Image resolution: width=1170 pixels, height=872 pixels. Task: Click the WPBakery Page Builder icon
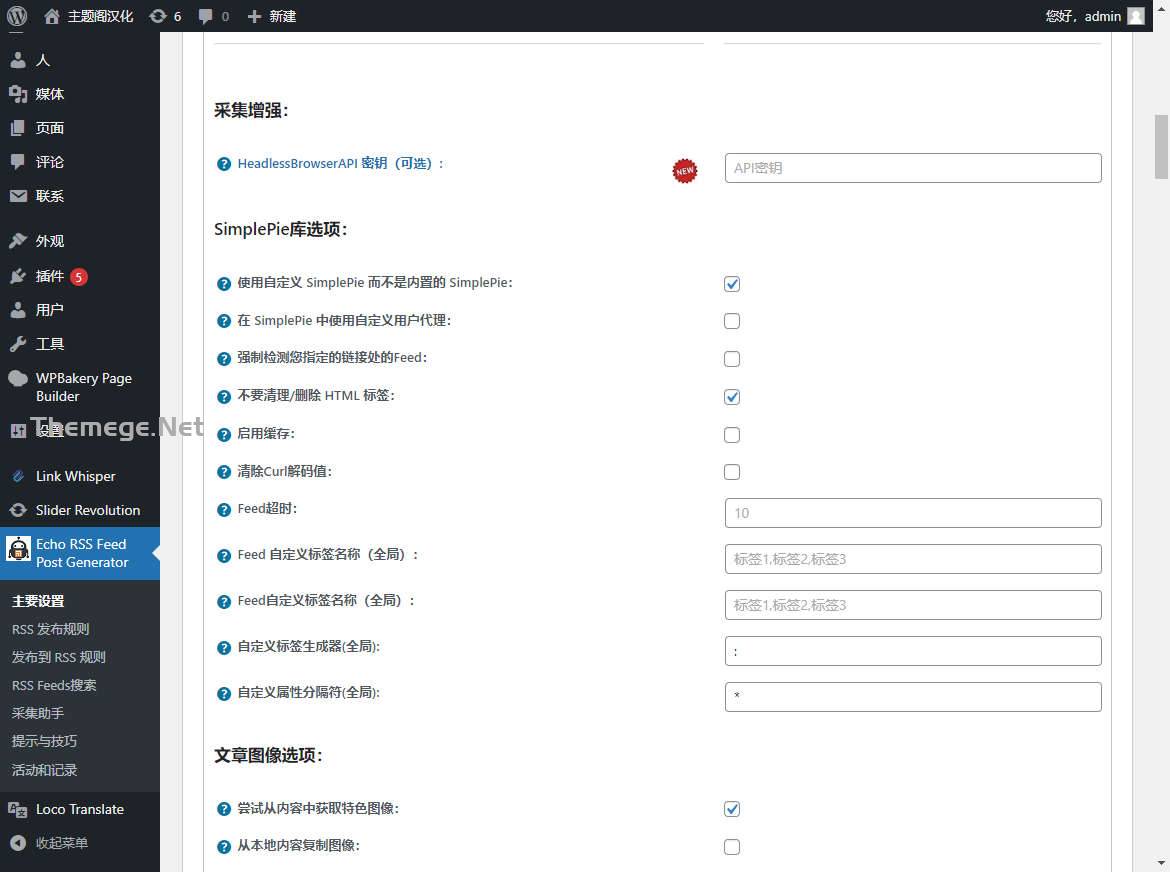coord(18,378)
